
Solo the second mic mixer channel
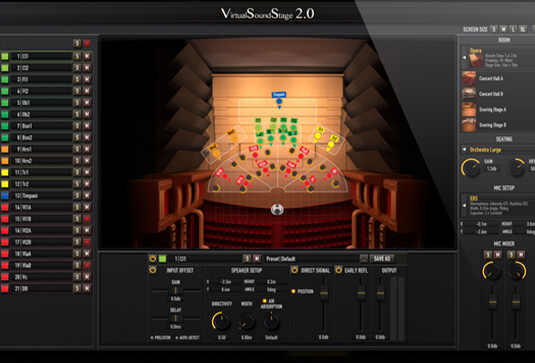pos(511,255)
